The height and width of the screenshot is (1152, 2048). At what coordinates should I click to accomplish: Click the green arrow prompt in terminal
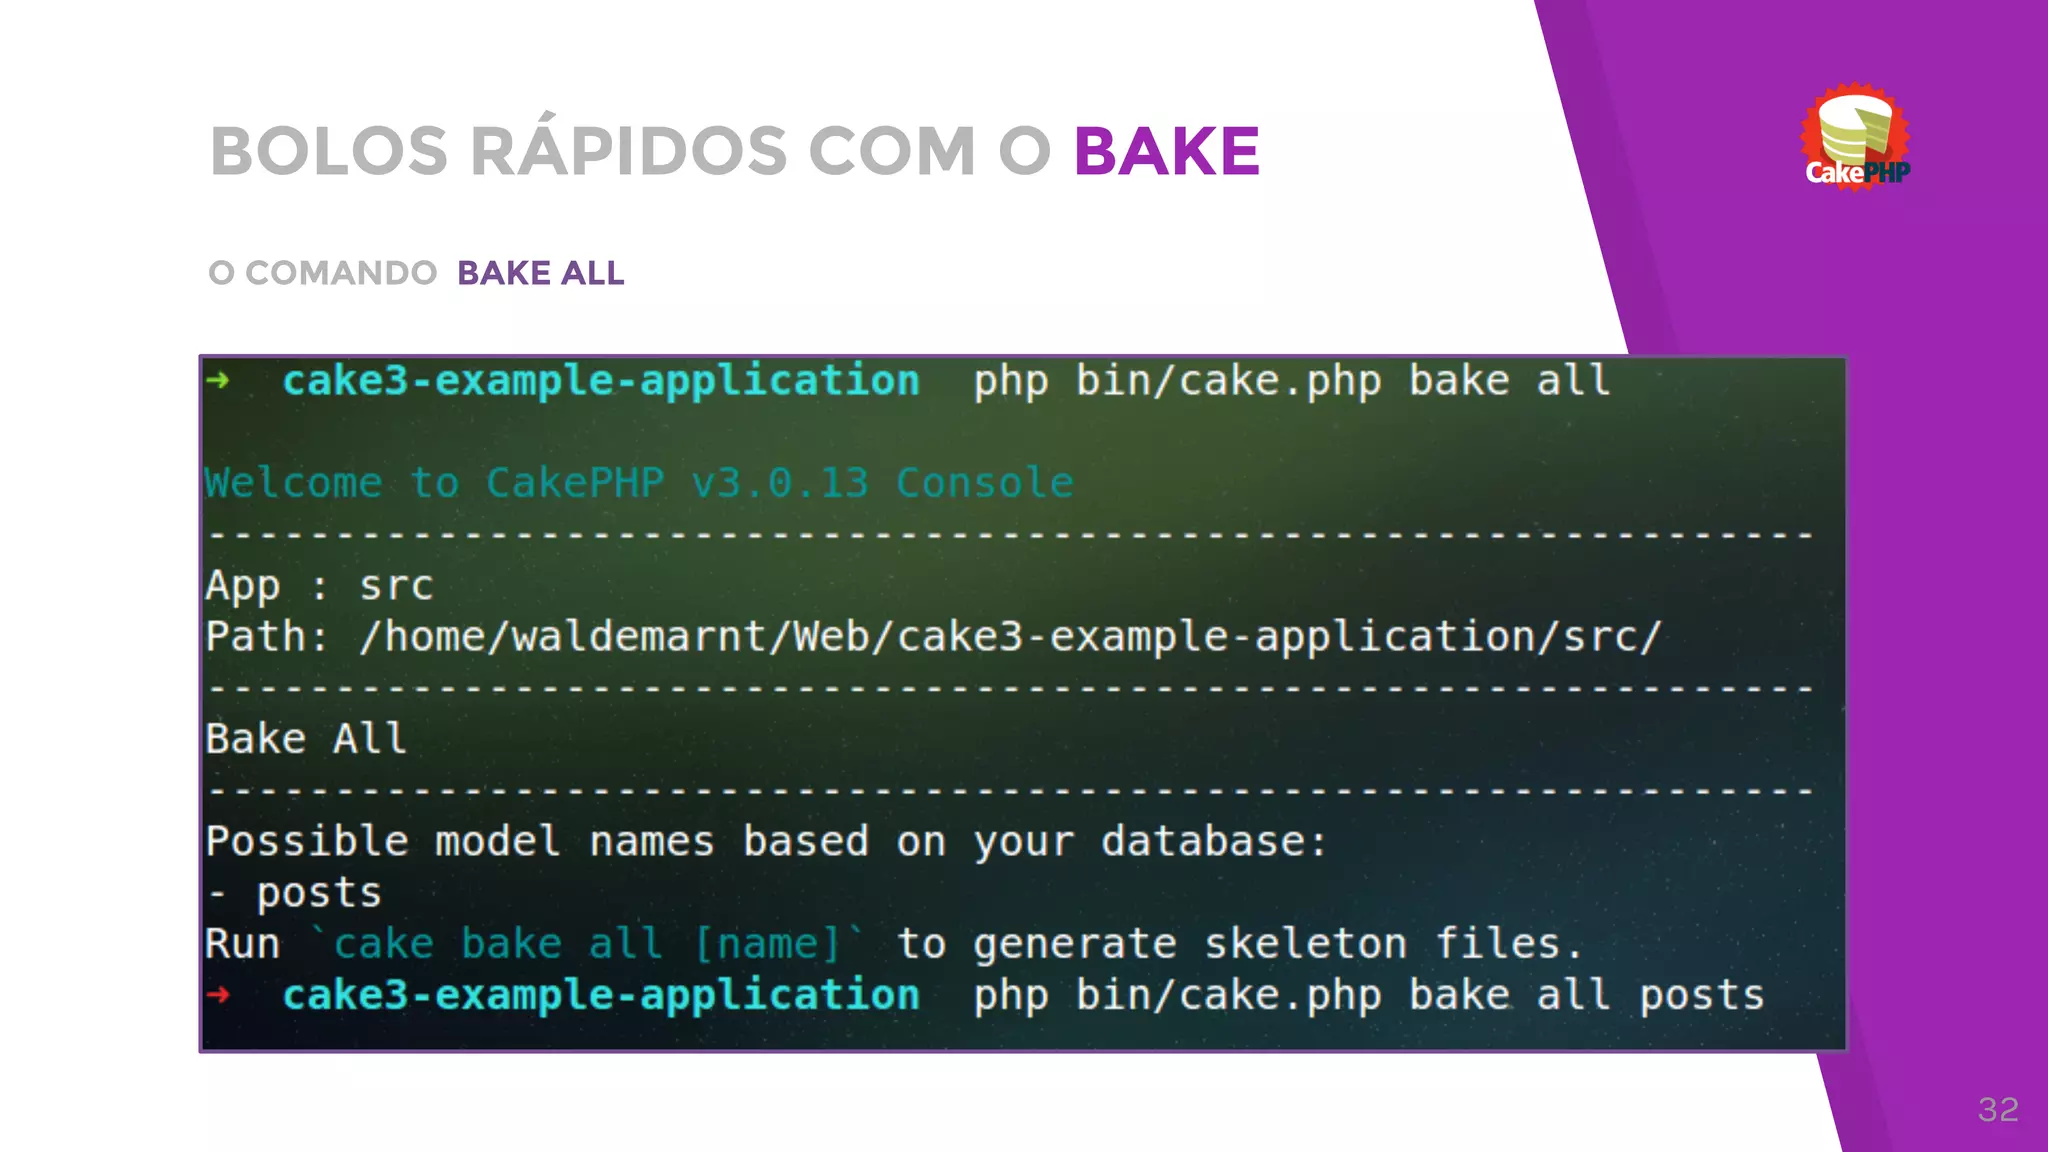click(218, 380)
